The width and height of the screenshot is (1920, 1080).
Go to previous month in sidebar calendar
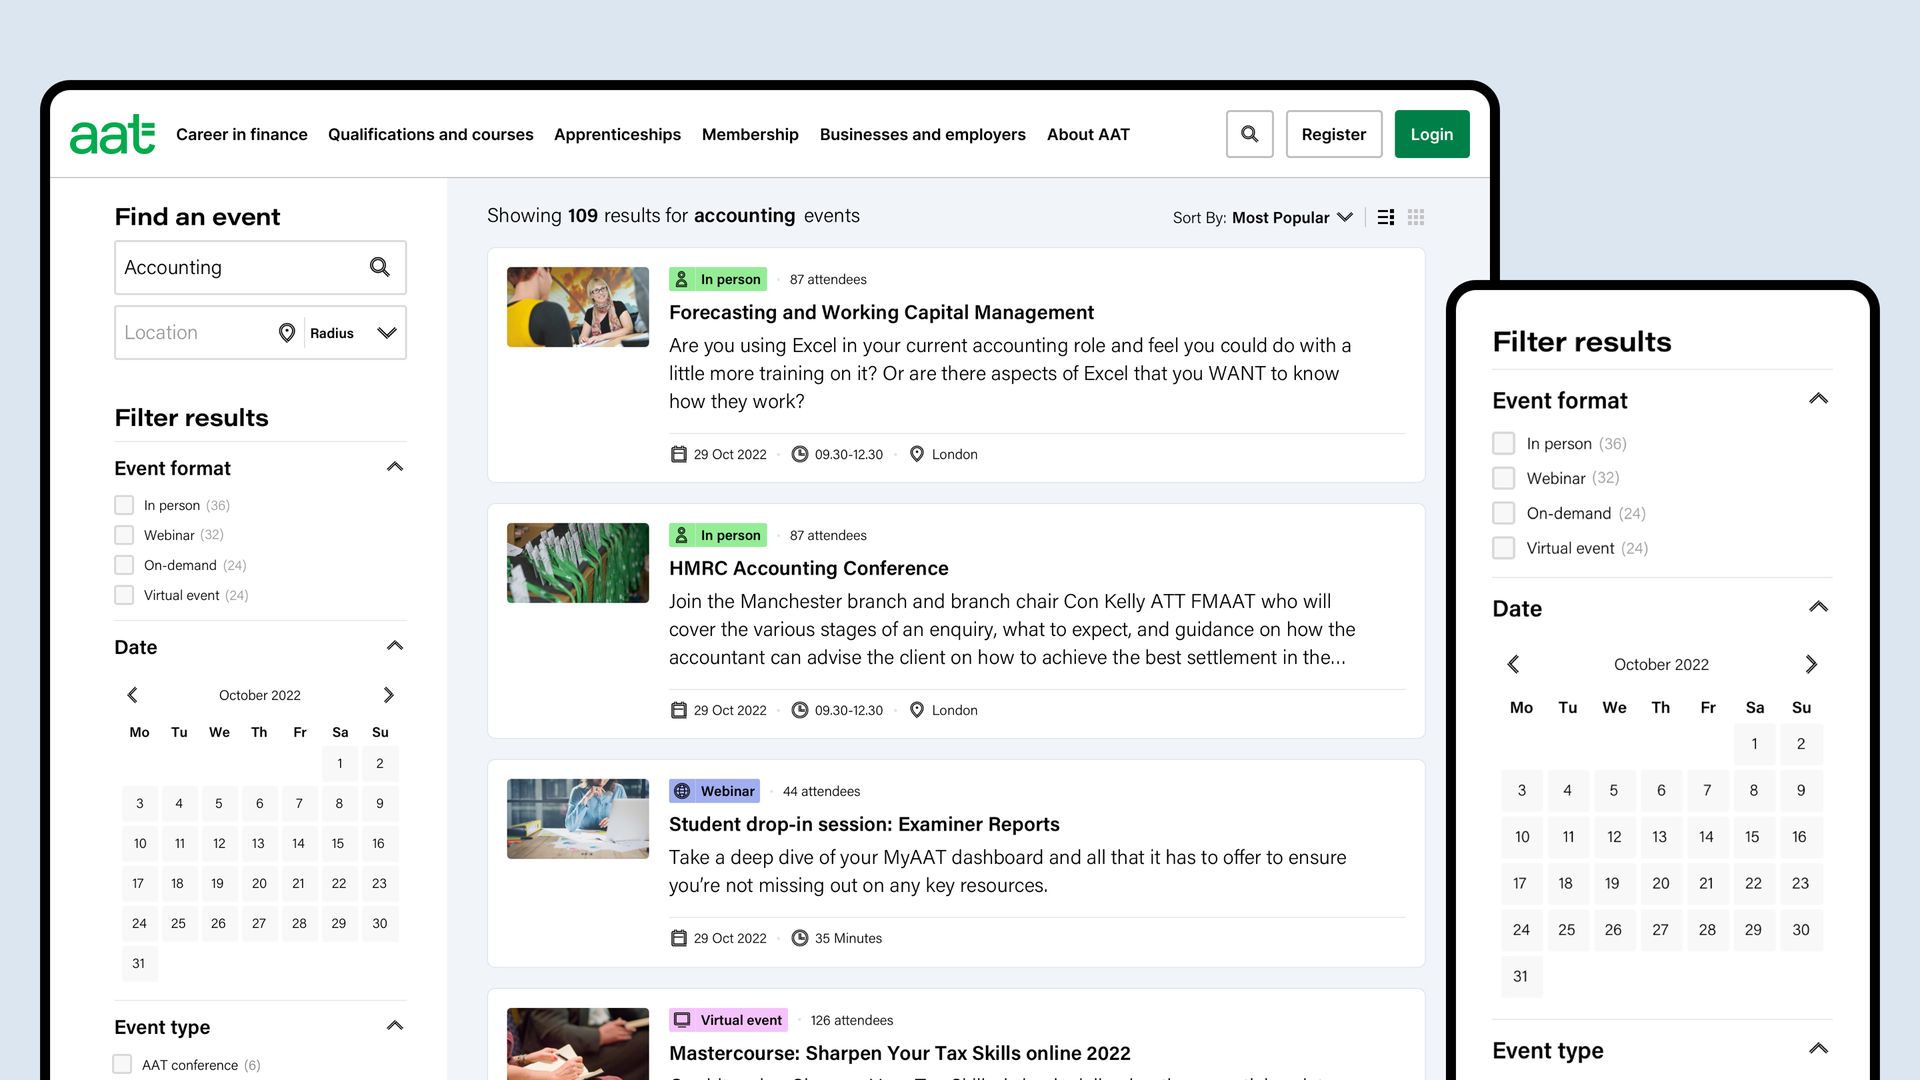(x=132, y=695)
